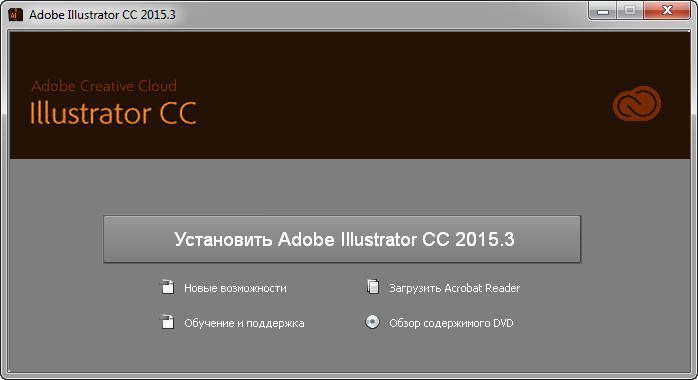Click Установить Adobe Illustrator CC 2015.3 button
The height and width of the screenshot is (380, 698).
[x=342, y=239]
